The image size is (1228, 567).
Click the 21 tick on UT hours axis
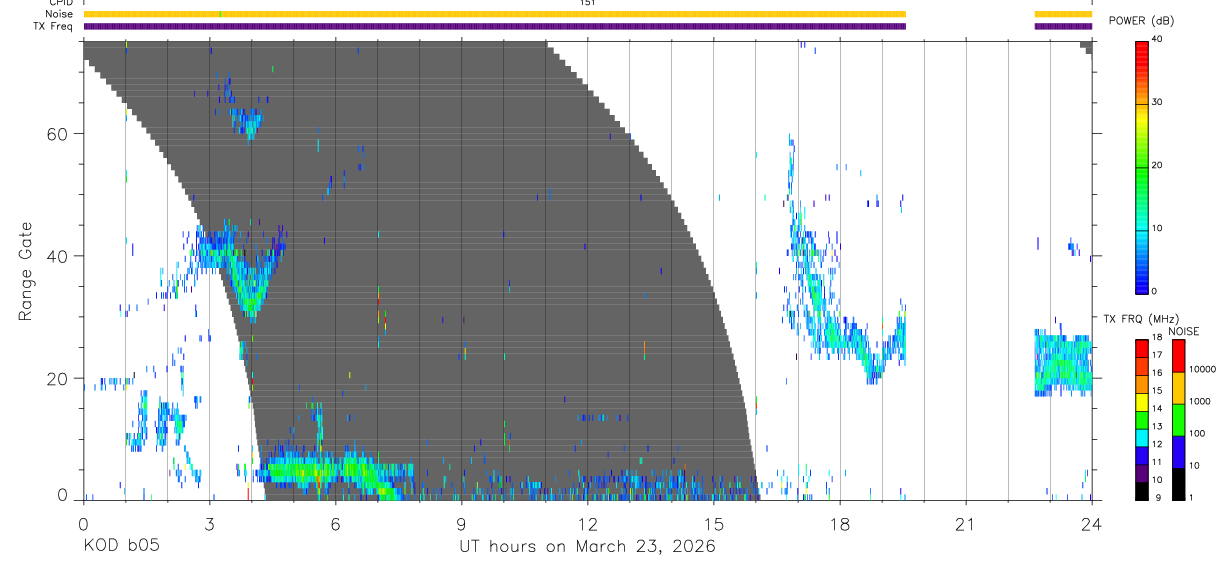[965, 523]
